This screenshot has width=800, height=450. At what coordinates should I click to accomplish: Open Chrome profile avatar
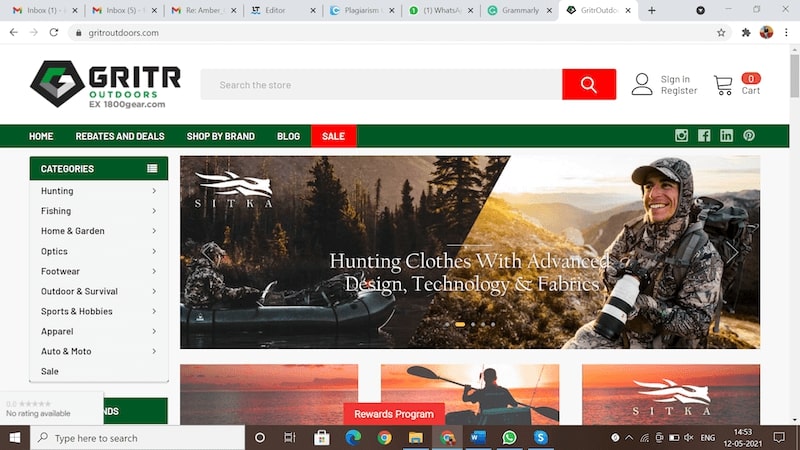(766, 33)
